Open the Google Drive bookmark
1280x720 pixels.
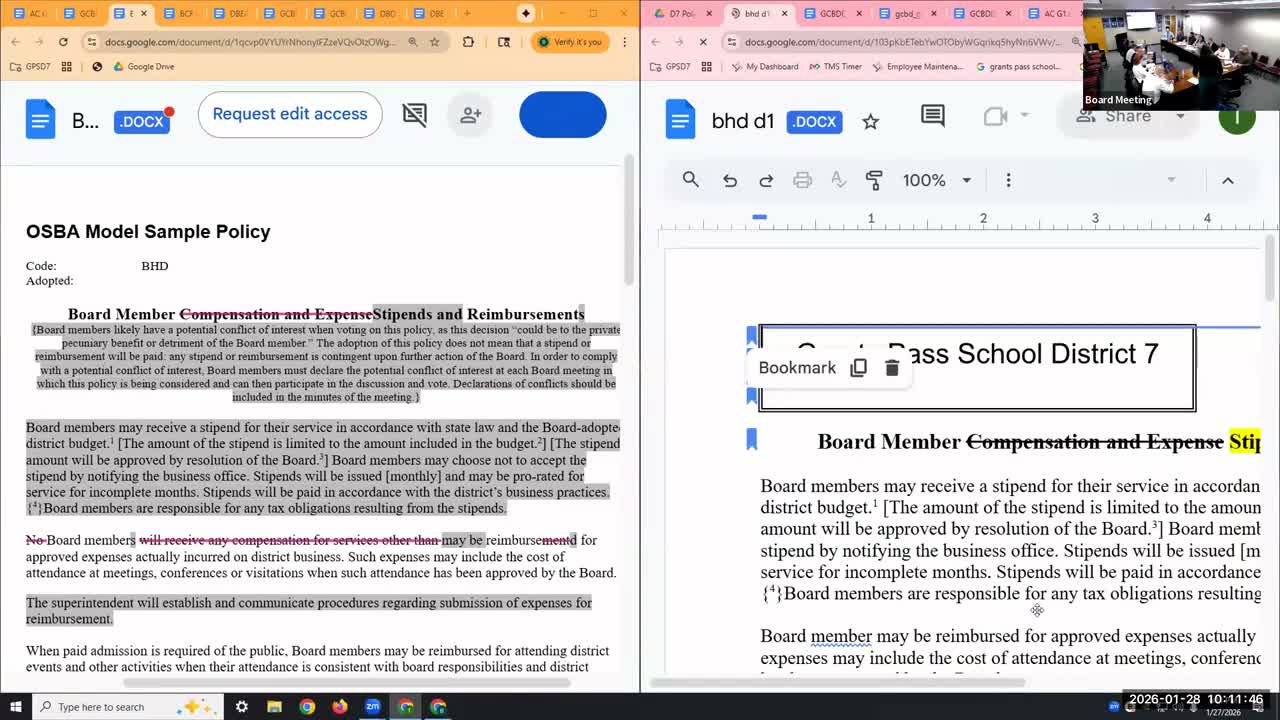pos(143,66)
